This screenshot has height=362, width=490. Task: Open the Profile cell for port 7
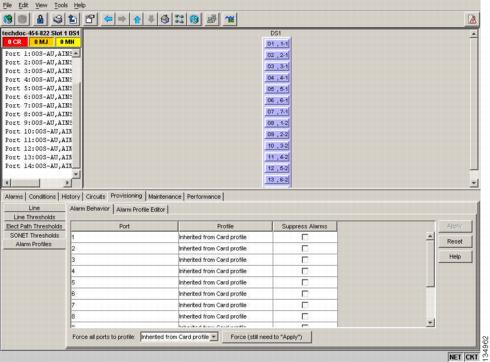[225, 305]
